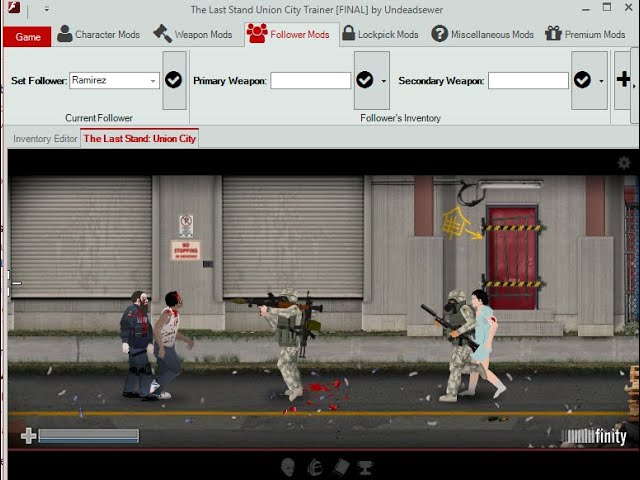Click the red barricaded door
640x480 pixels.
point(512,258)
